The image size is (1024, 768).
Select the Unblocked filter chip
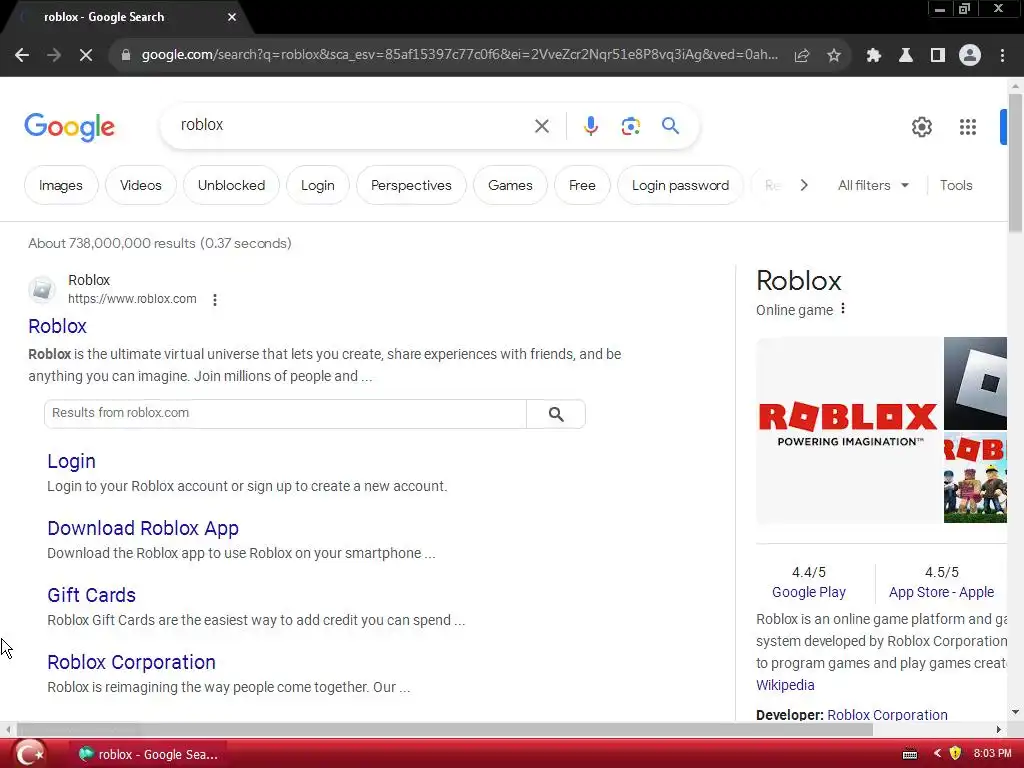231,185
